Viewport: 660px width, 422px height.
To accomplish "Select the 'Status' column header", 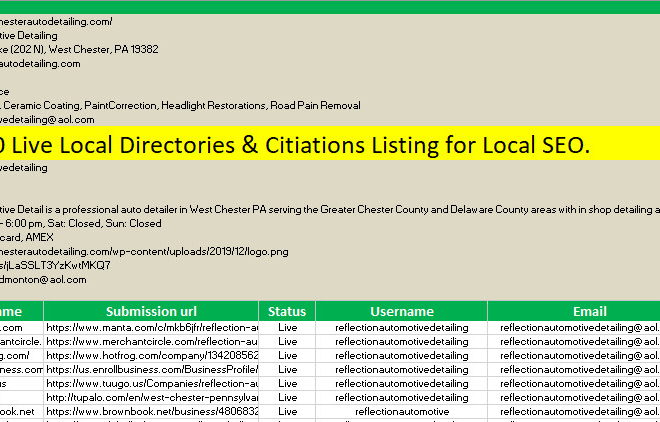I will click(x=287, y=311).
